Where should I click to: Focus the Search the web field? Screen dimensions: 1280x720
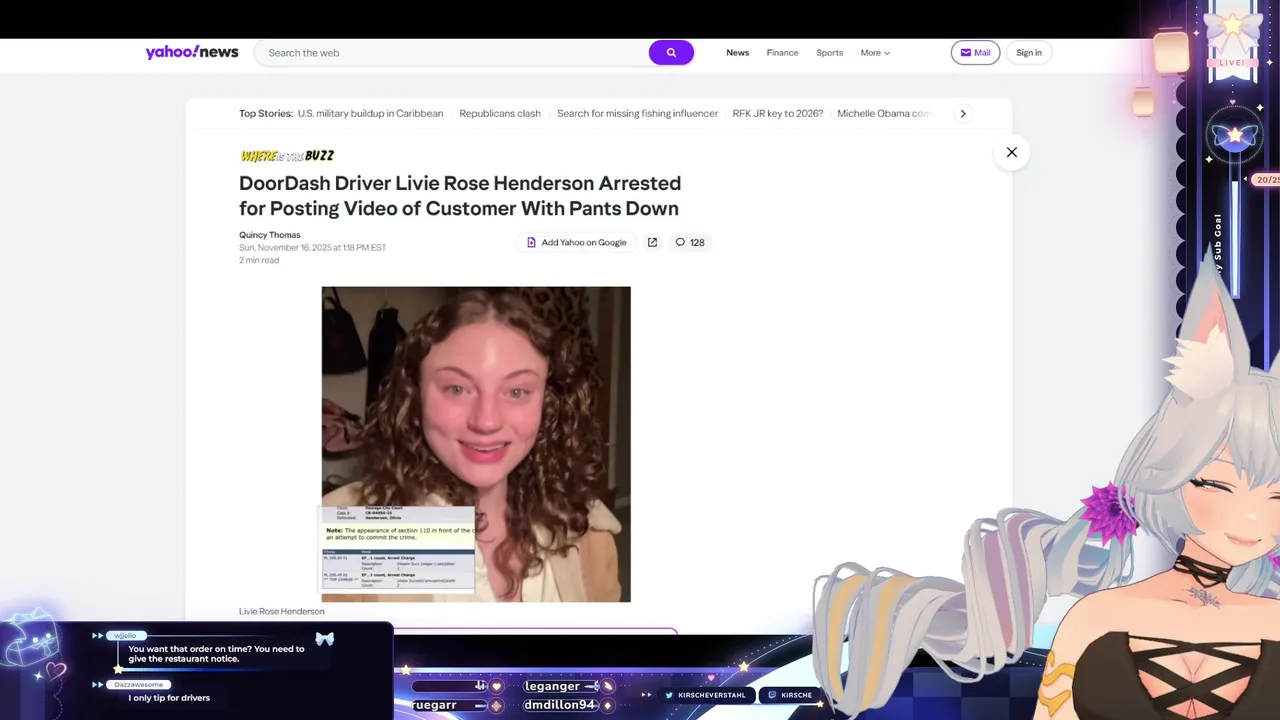[x=451, y=53]
